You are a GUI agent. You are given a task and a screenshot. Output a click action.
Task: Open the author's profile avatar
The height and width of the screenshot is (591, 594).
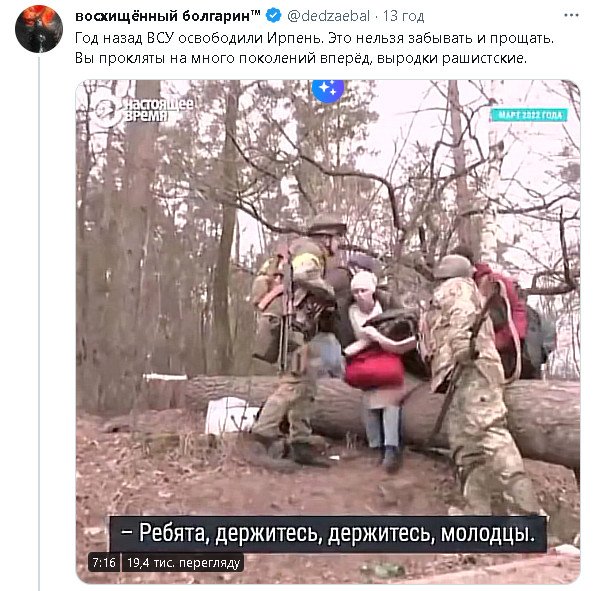(x=39, y=29)
